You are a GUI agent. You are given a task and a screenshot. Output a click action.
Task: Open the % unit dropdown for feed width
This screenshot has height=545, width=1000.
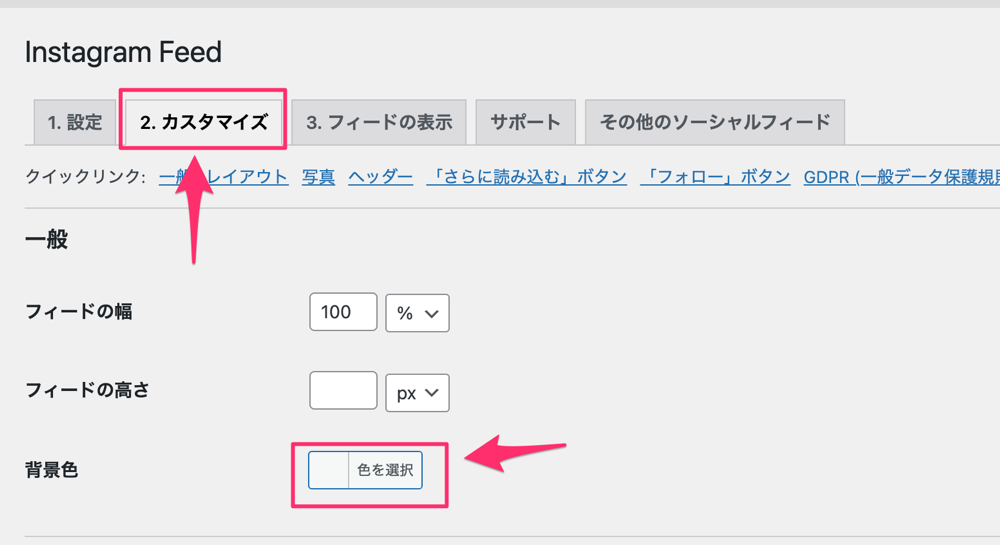click(x=417, y=313)
